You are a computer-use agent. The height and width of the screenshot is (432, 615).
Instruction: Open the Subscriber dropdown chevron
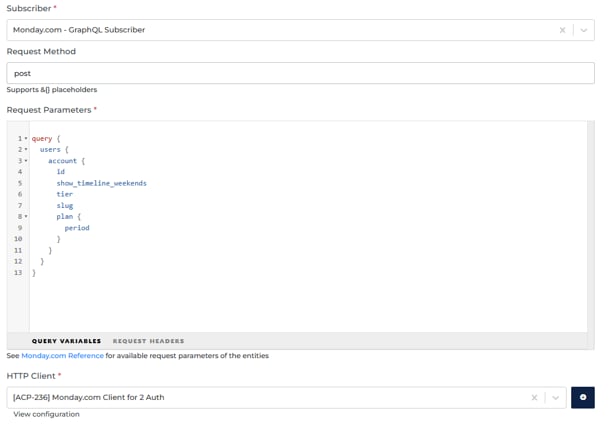click(584, 30)
